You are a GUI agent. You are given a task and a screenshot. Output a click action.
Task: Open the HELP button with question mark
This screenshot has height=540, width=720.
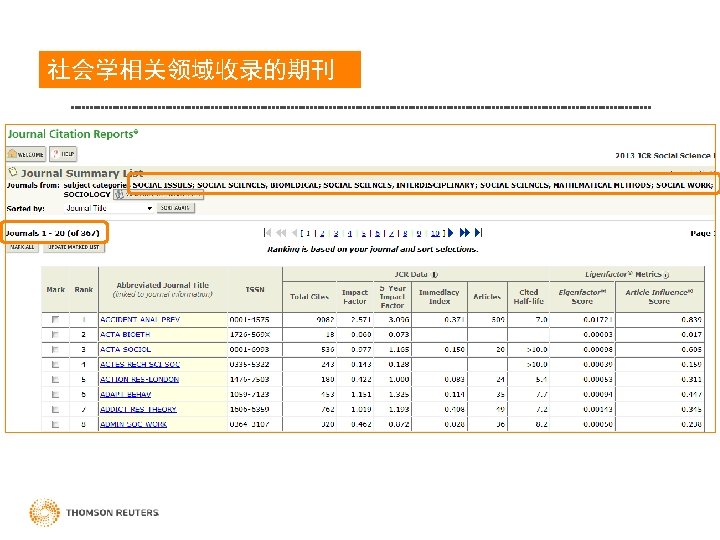coord(63,154)
